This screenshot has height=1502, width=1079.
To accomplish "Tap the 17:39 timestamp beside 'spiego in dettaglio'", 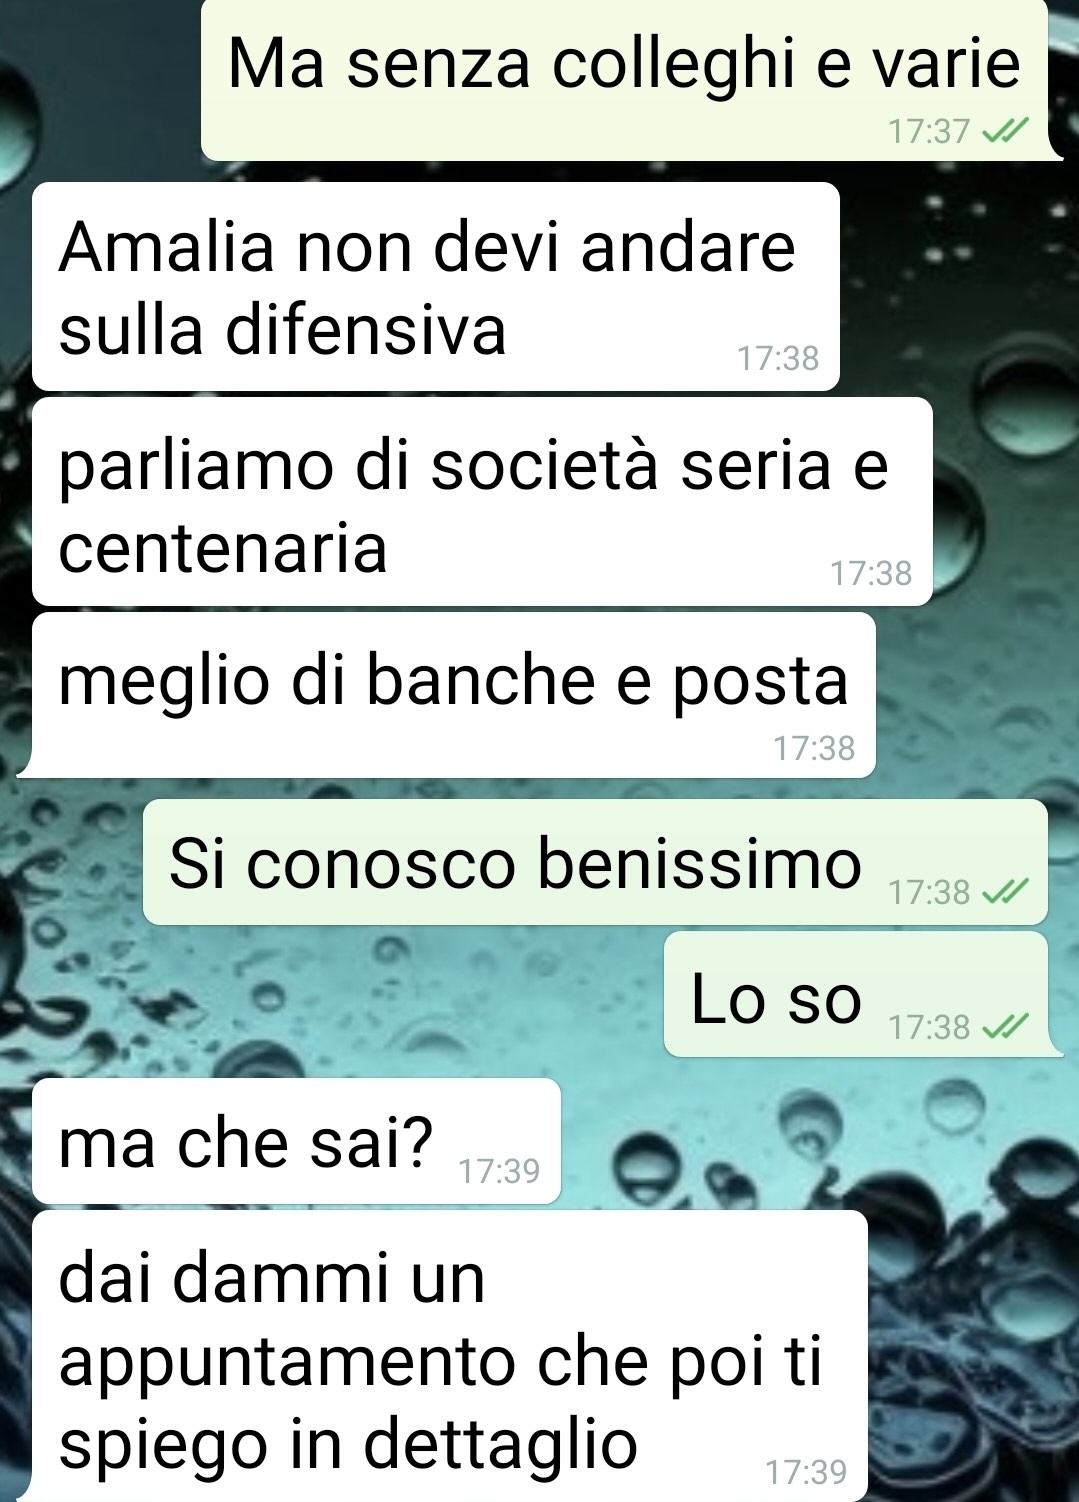I will tap(806, 1472).
